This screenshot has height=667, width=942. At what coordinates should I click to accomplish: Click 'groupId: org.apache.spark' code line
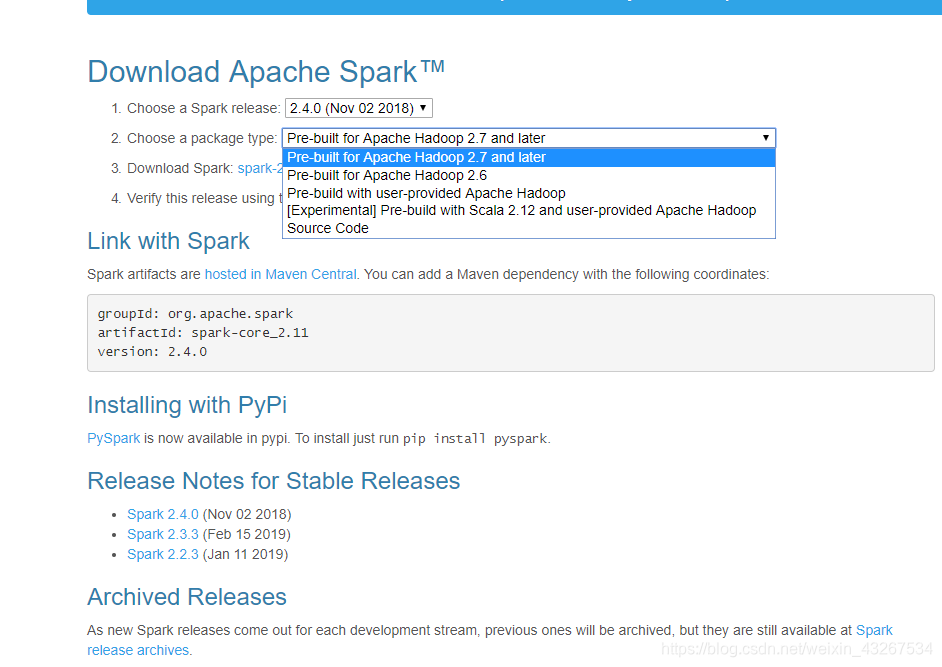195,314
